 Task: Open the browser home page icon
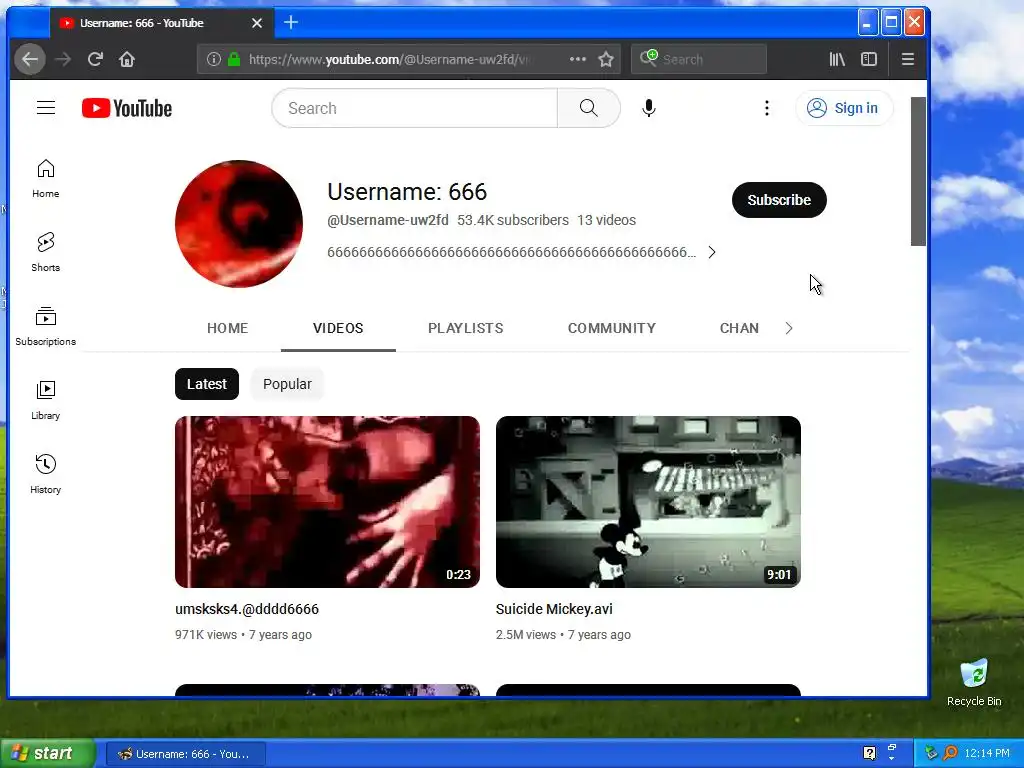coord(127,59)
